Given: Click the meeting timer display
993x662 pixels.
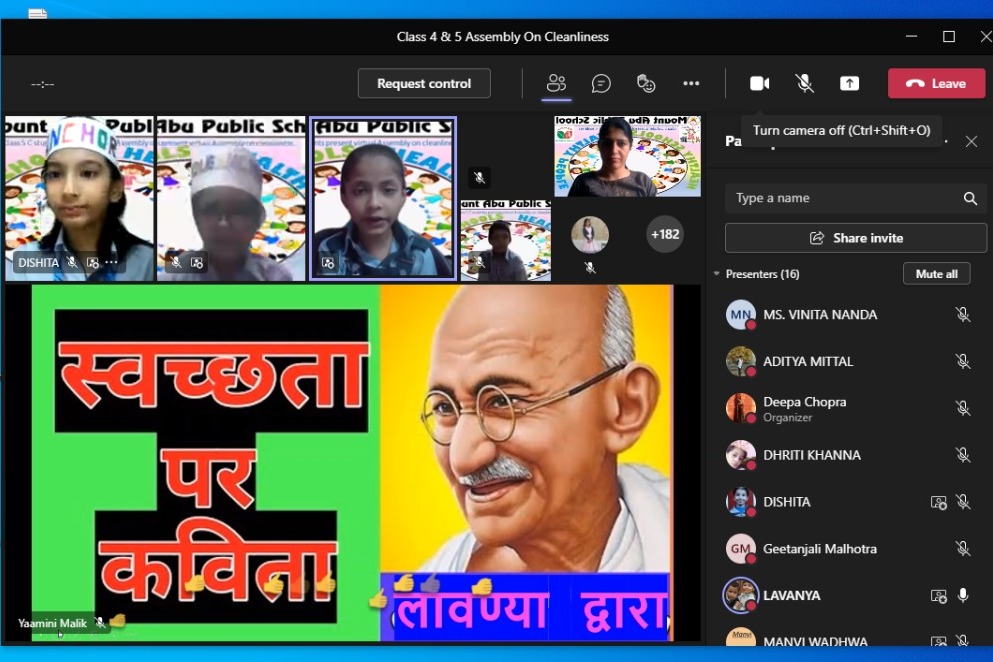Looking at the screenshot, I should click(x=42, y=84).
